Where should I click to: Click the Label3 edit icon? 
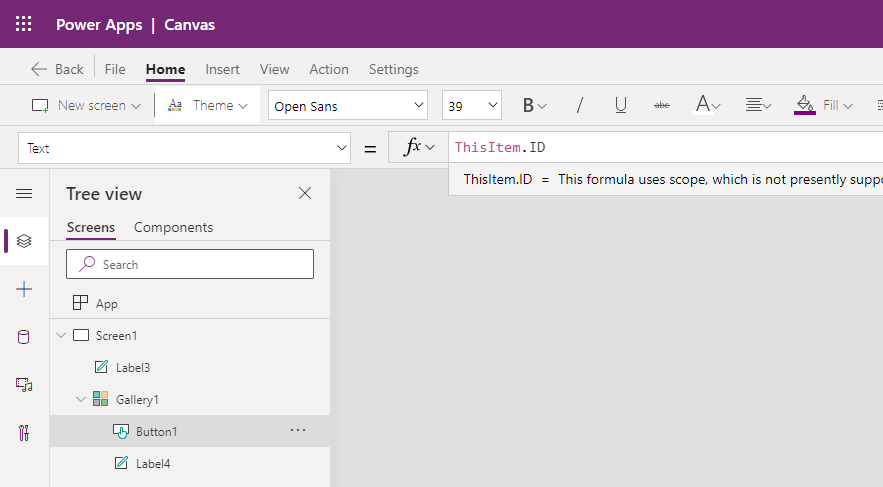[101, 367]
